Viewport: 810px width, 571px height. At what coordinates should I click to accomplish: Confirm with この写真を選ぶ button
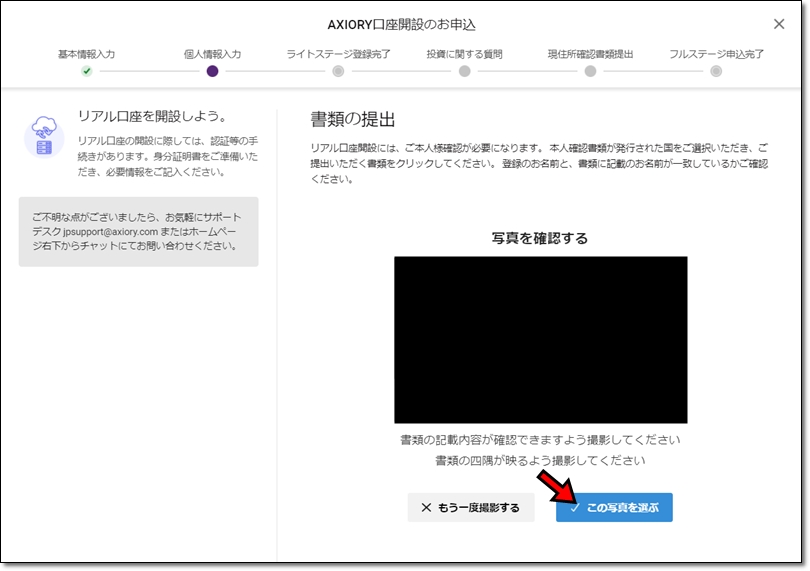click(x=614, y=507)
